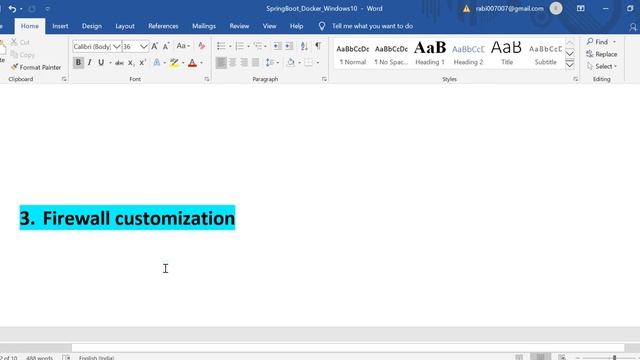Apply the Title style
640x360 pixels.
click(x=507, y=54)
